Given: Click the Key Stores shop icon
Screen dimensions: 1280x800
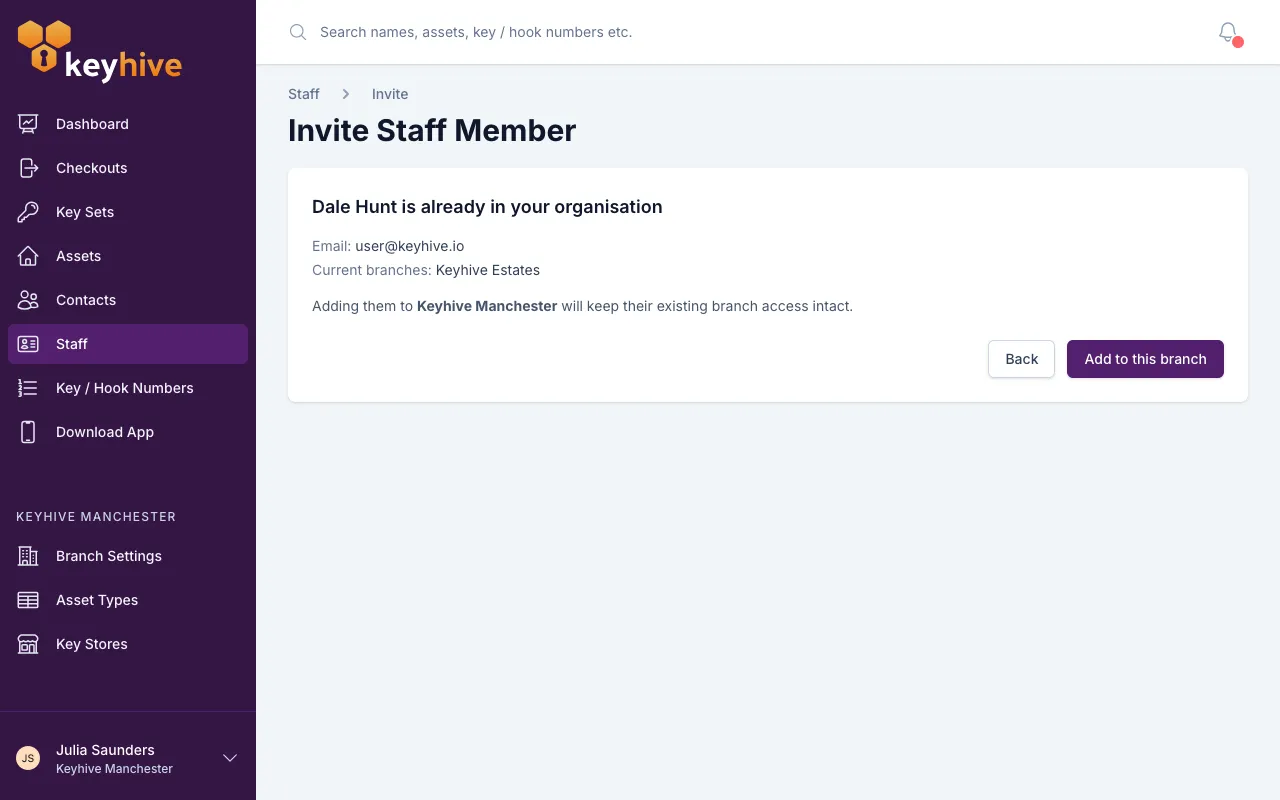Looking at the screenshot, I should (x=28, y=644).
